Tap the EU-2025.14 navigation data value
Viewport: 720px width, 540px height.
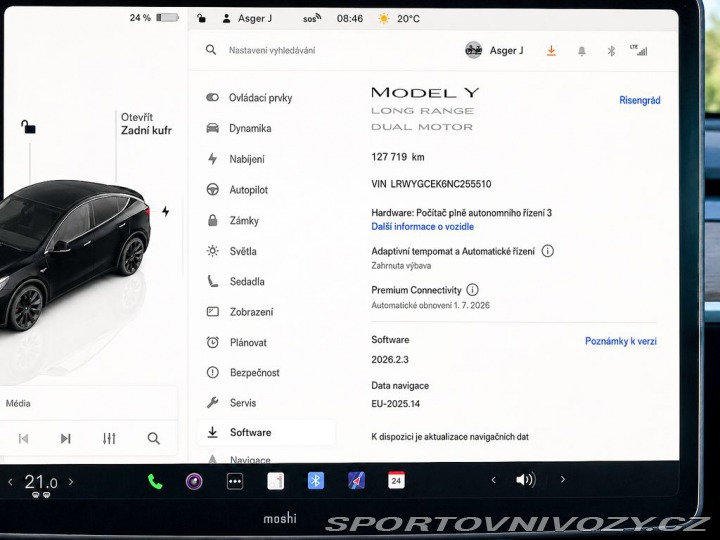click(395, 404)
